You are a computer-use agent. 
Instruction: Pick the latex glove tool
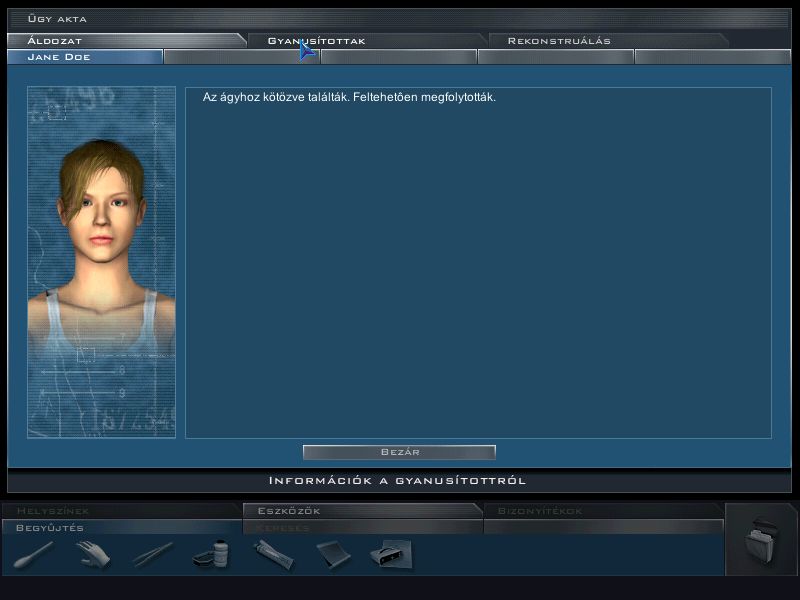coord(92,554)
